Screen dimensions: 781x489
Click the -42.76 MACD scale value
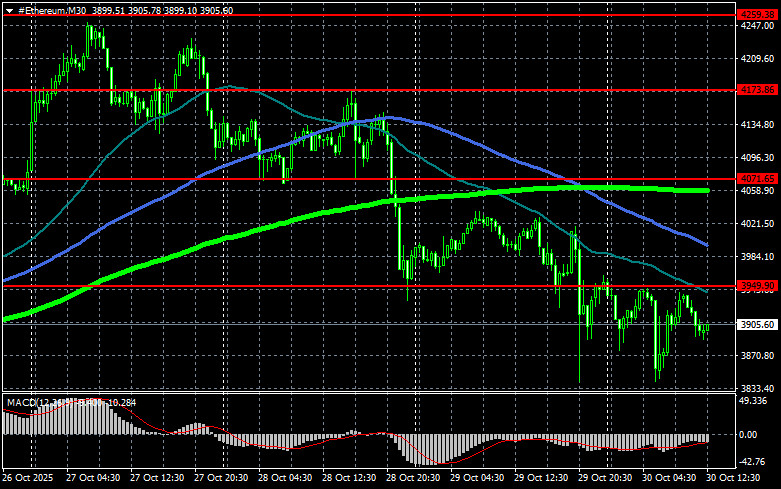[752, 462]
